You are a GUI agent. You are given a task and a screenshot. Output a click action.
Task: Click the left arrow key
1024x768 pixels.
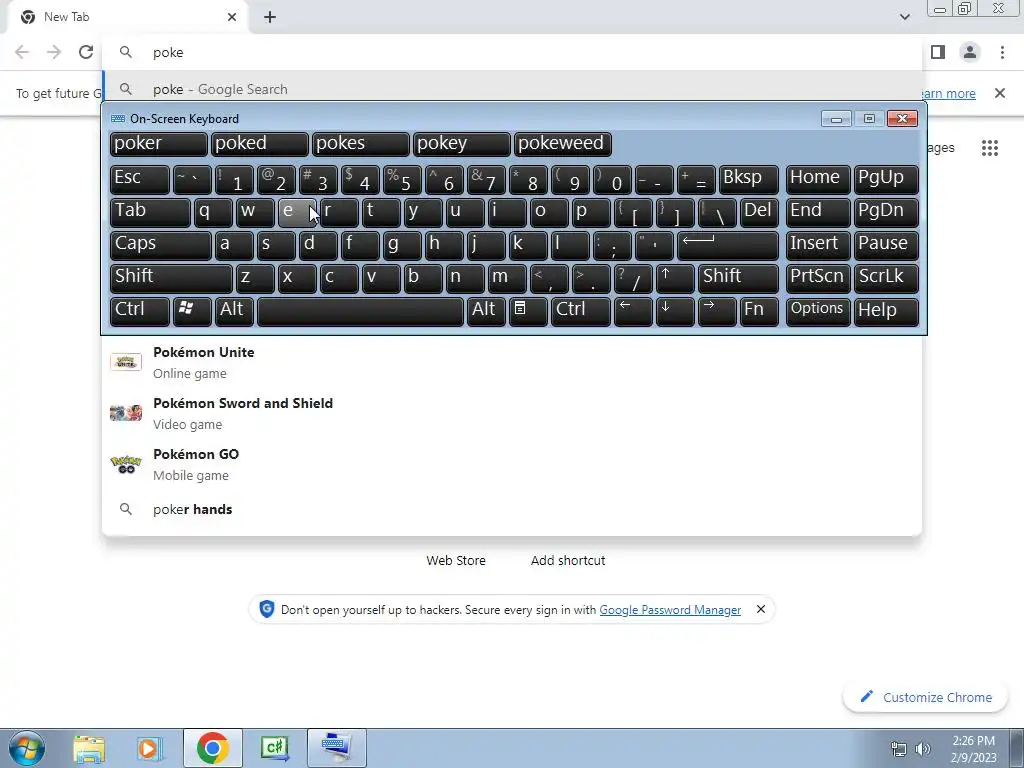[x=633, y=311]
